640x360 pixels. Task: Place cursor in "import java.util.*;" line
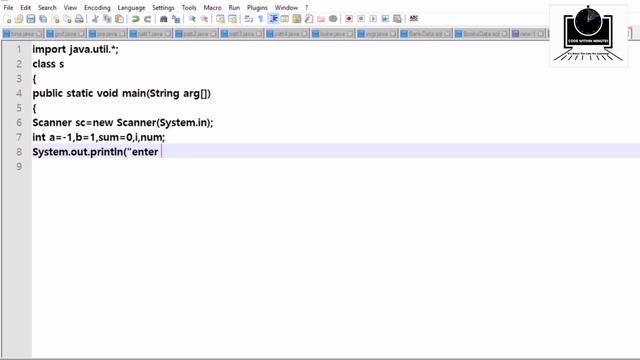76,49
